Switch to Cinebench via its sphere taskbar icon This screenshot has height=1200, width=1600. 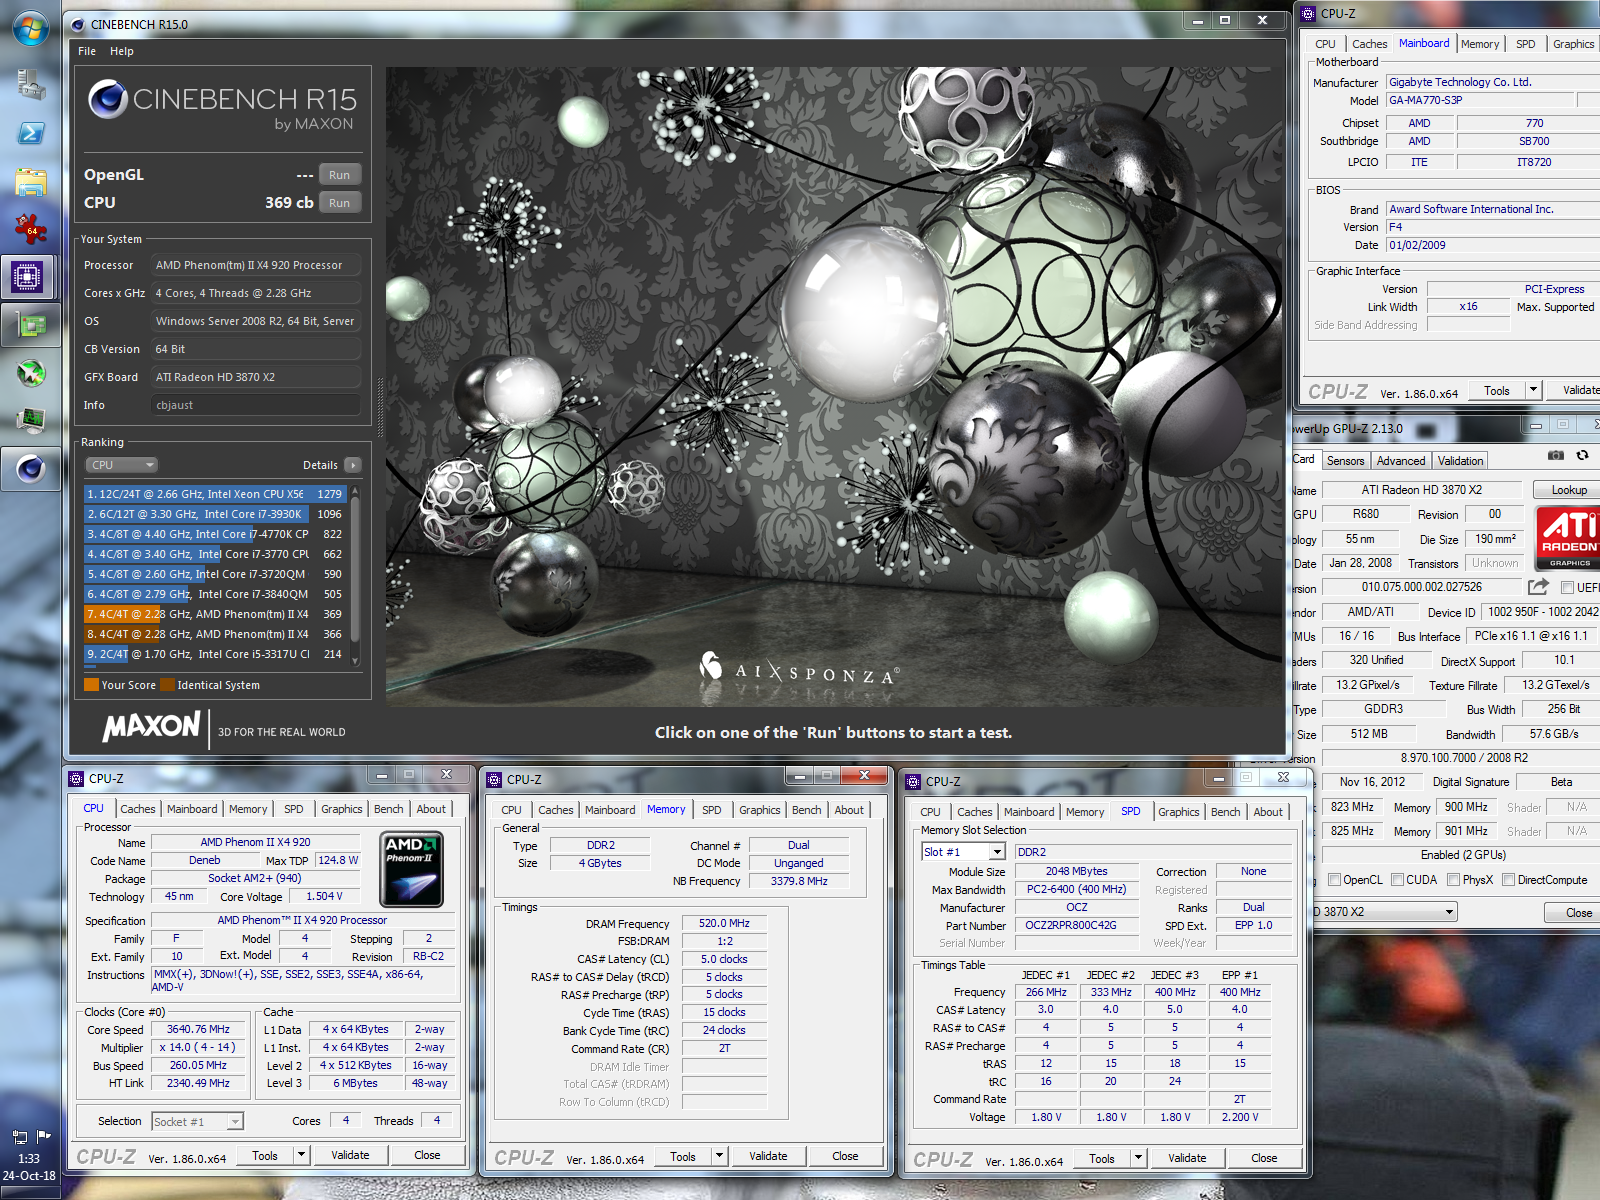click(31, 468)
